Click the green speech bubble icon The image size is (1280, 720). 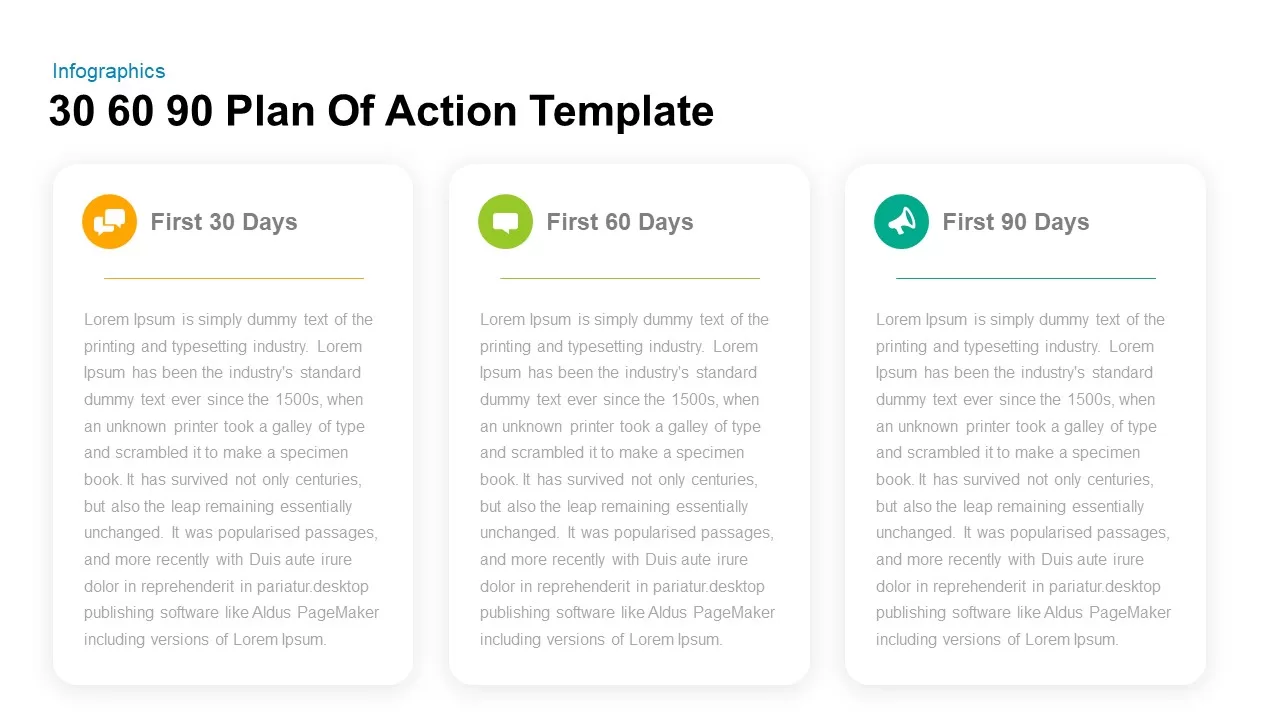[x=505, y=221]
